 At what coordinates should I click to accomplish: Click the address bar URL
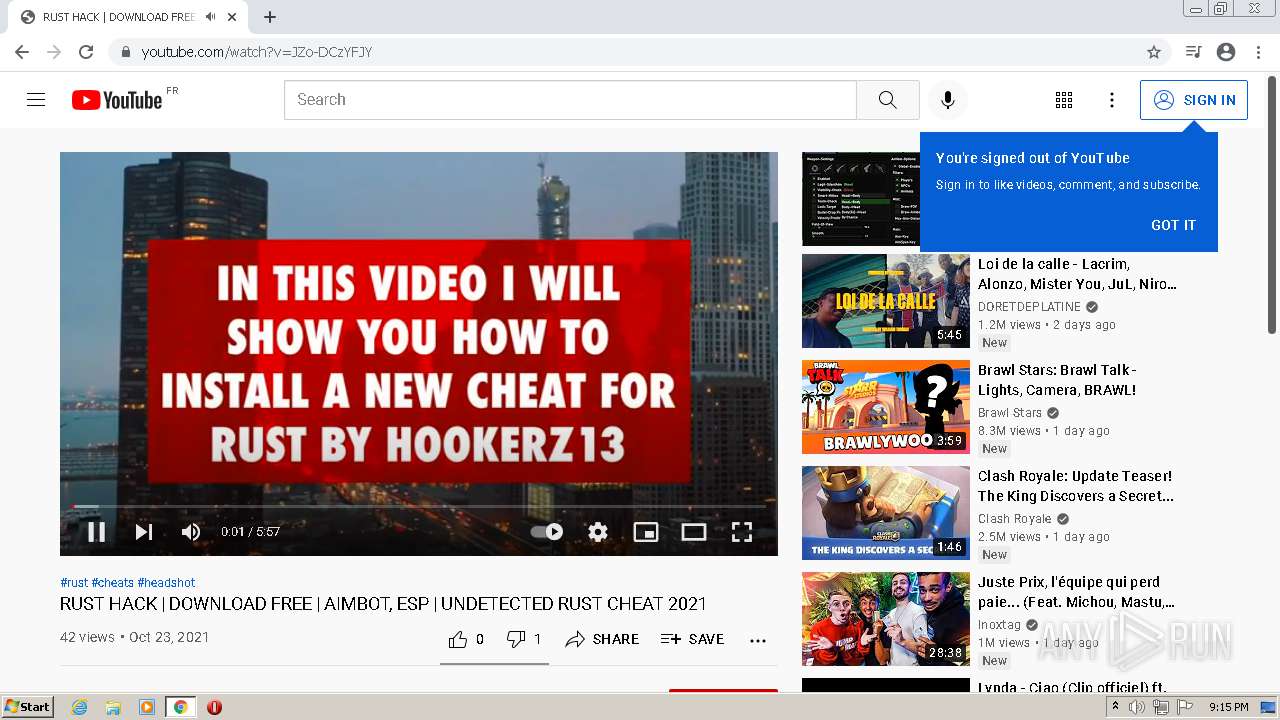257,52
